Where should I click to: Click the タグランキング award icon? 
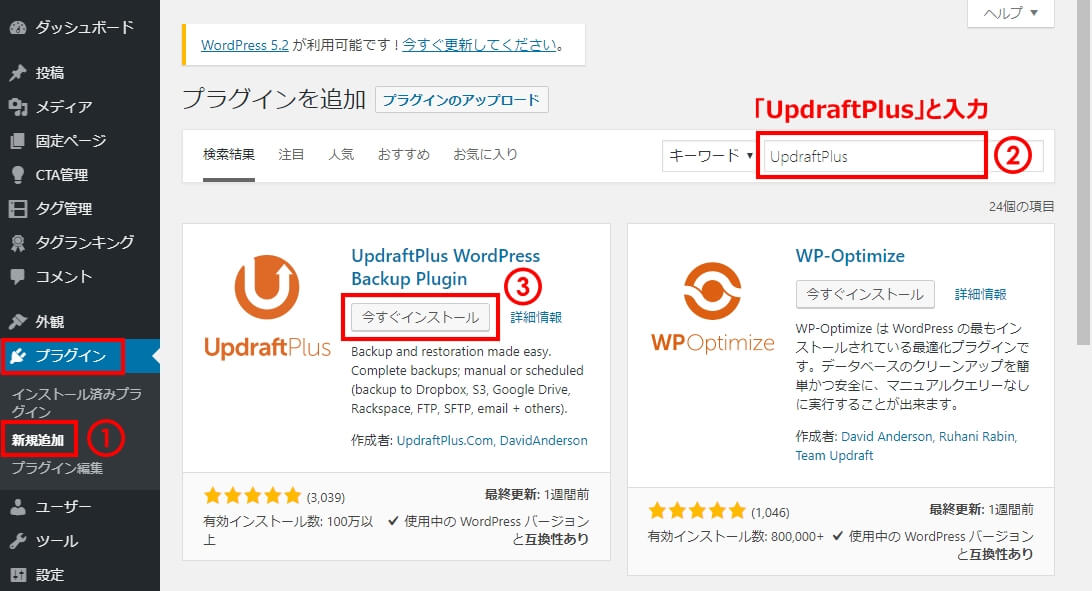17,242
